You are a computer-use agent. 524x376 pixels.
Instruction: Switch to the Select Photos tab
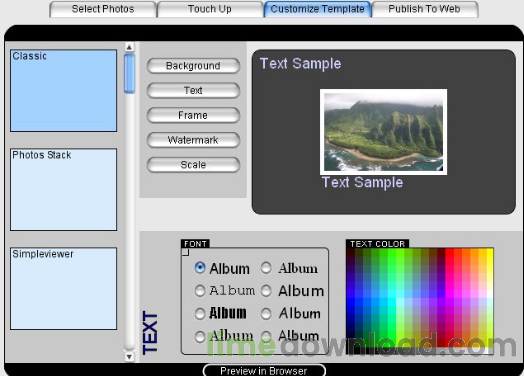(x=103, y=9)
